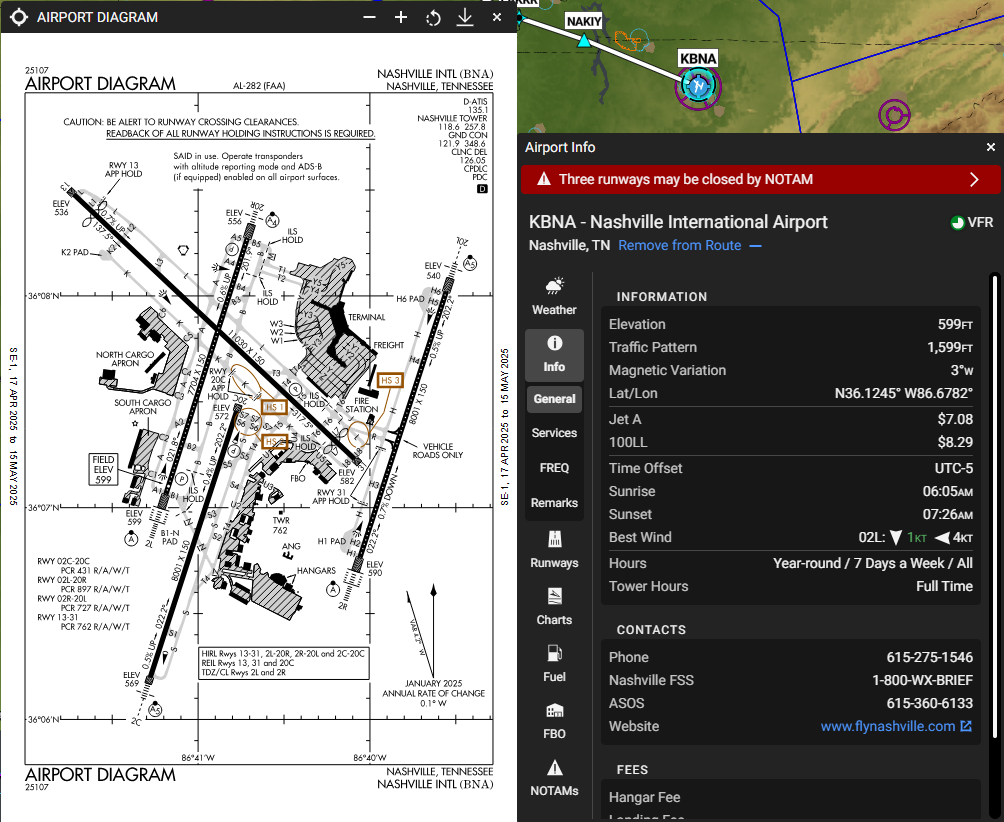Click the Time Offset UTC-5 value
1004x822 pixels.
click(953, 468)
